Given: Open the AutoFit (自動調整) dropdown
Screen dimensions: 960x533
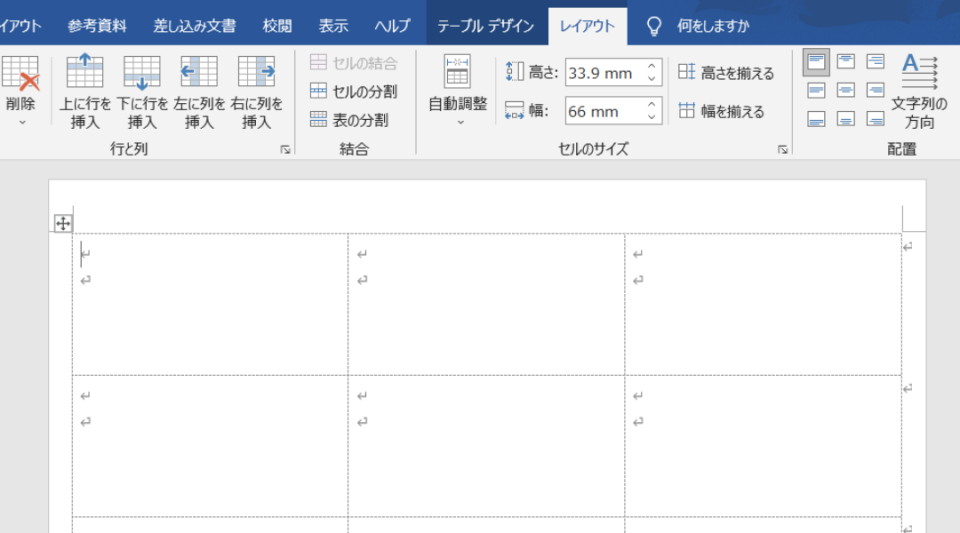Looking at the screenshot, I should point(457,92).
